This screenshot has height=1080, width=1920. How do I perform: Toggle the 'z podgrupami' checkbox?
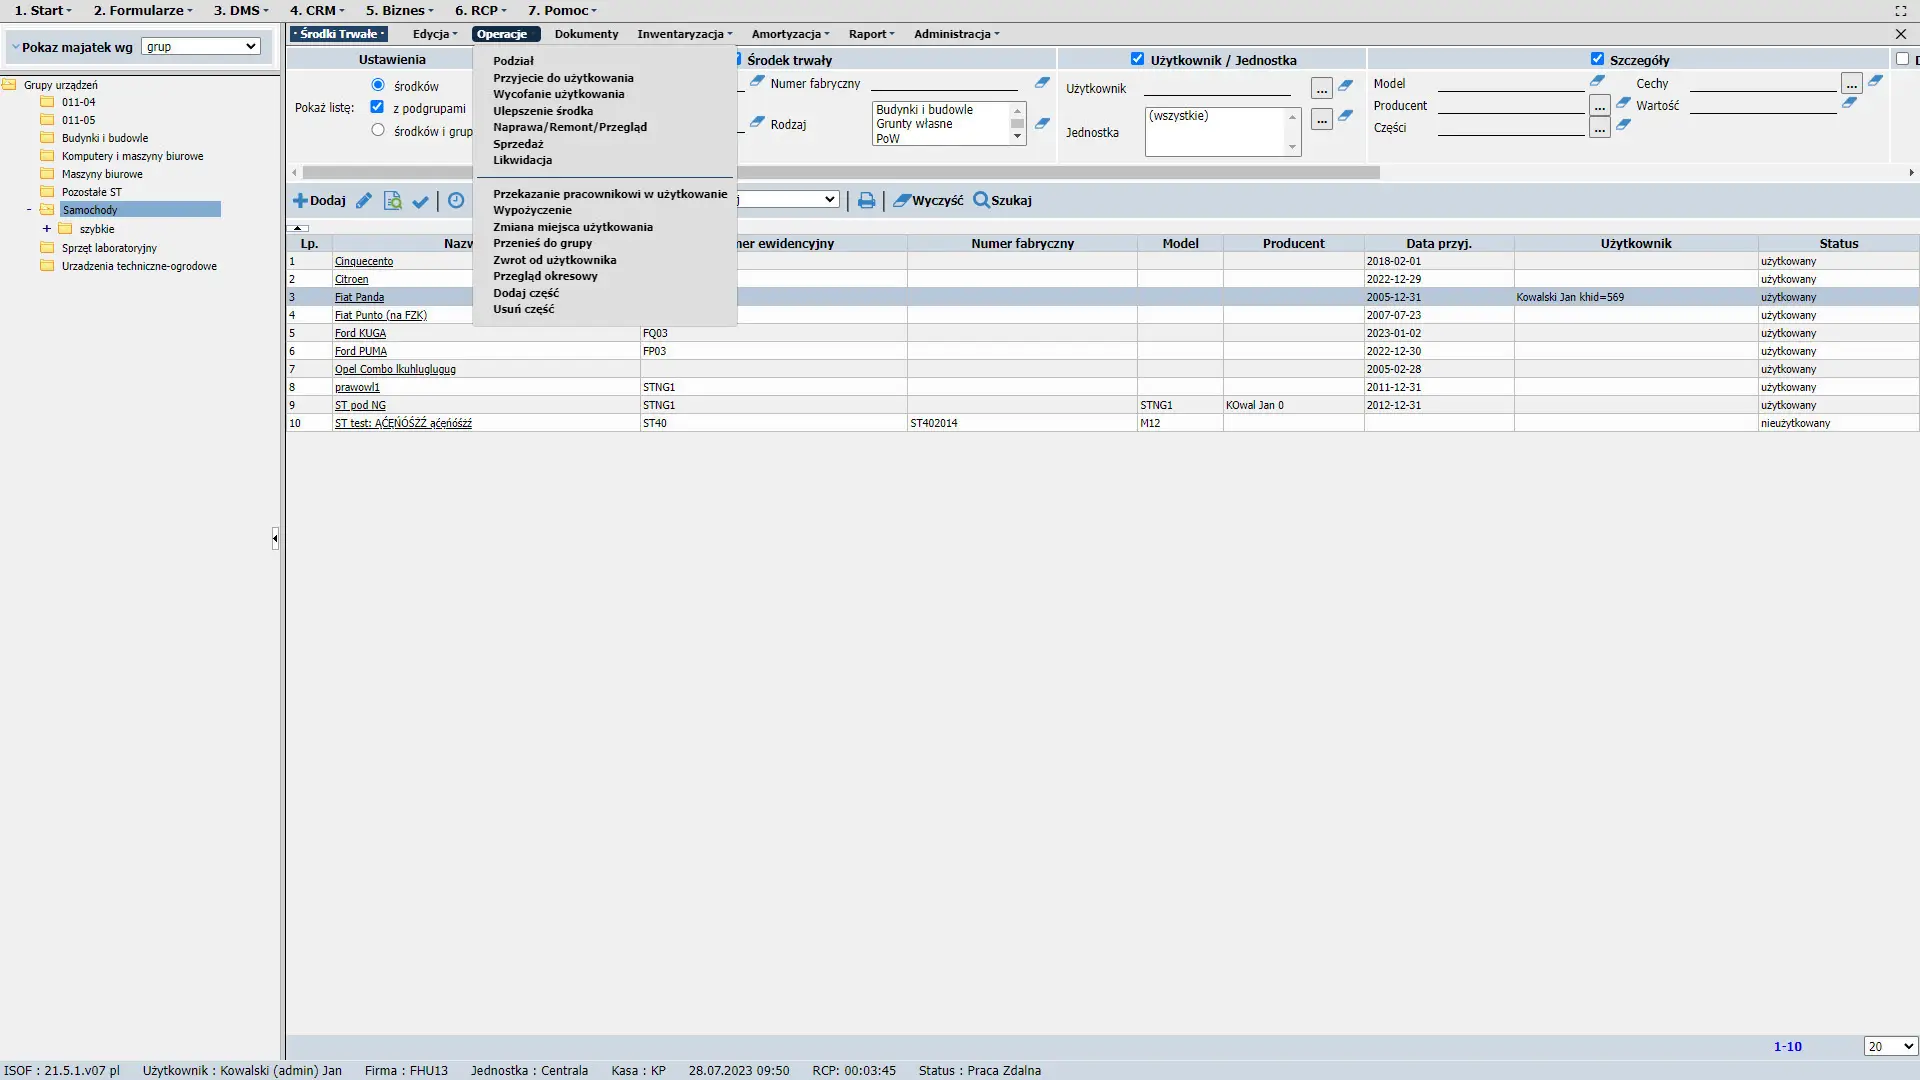[377, 107]
